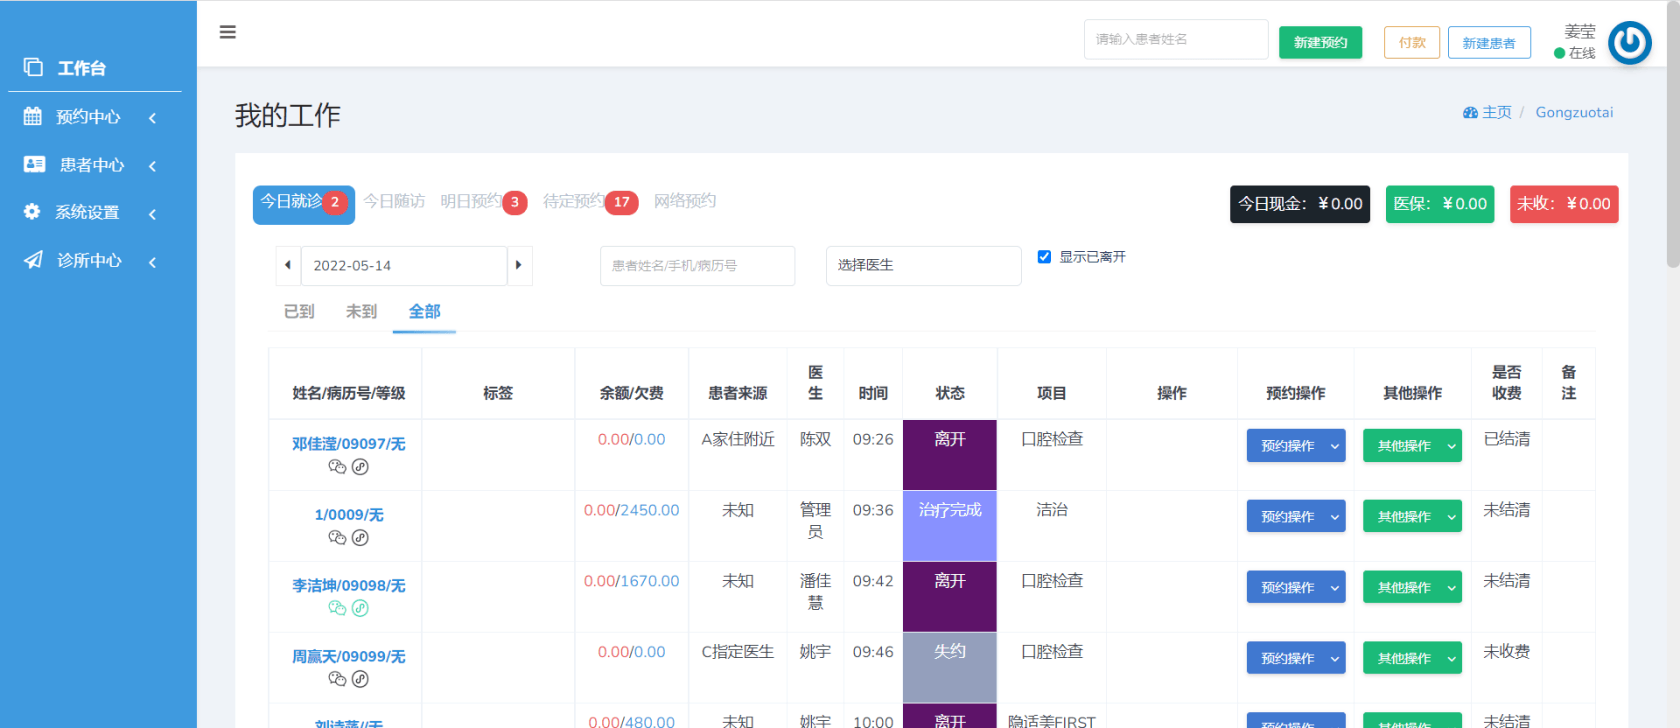This screenshot has height=728, width=1680.
Task: Click the 诊所中心 paper plane icon
Action: pyautogui.click(x=33, y=260)
